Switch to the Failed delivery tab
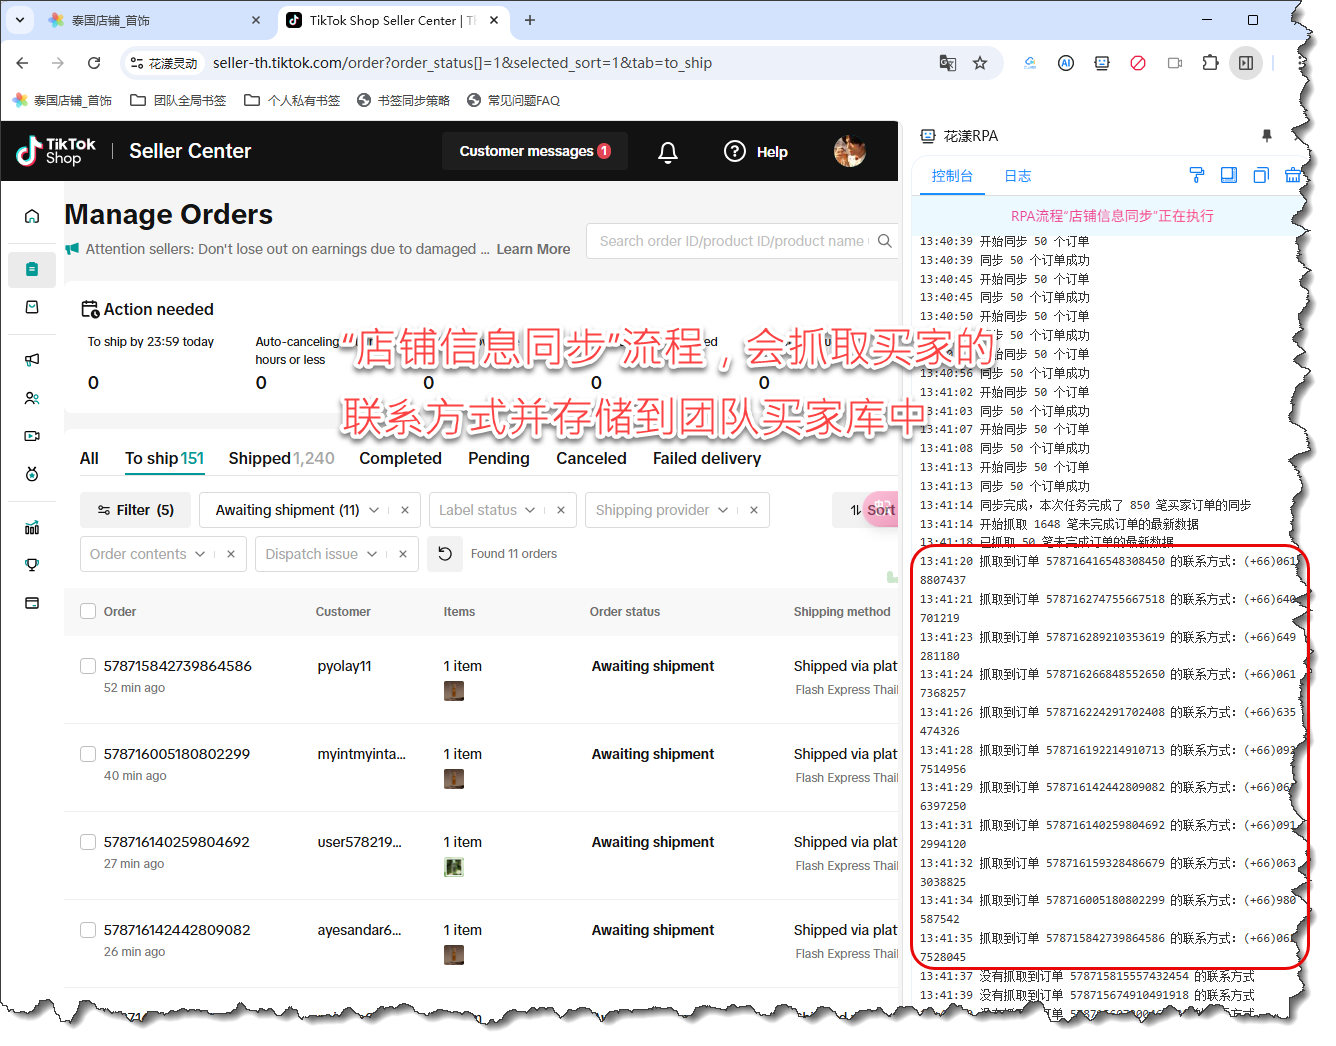Screen dimensions: 1336x1046 click(706, 458)
